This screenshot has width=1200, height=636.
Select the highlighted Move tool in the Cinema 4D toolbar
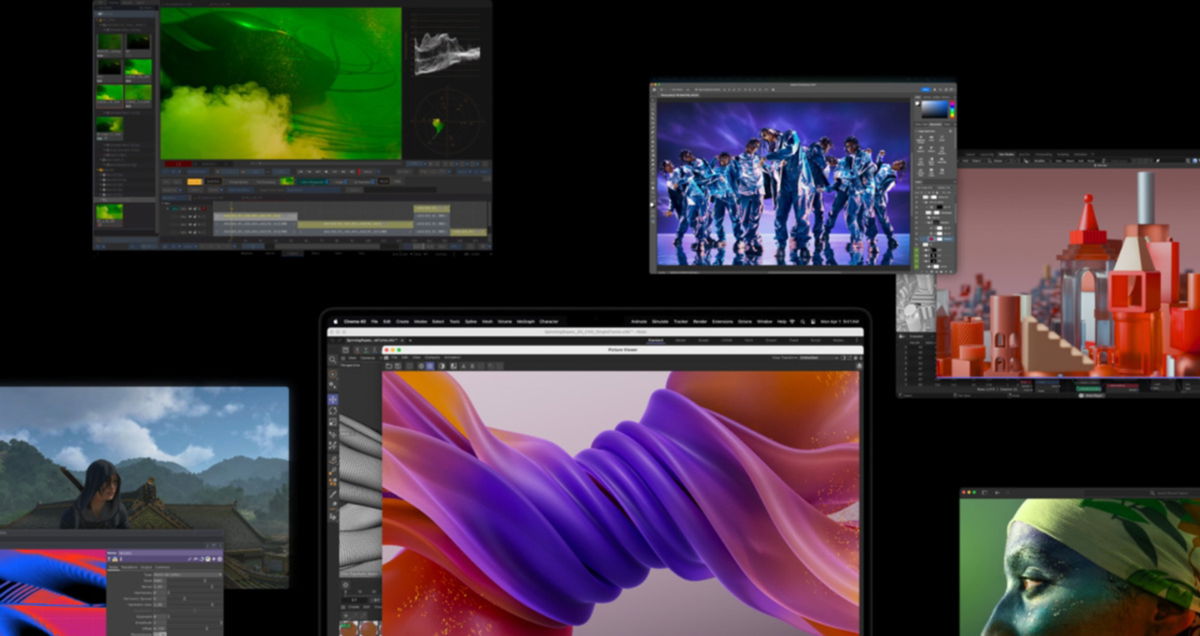333,400
